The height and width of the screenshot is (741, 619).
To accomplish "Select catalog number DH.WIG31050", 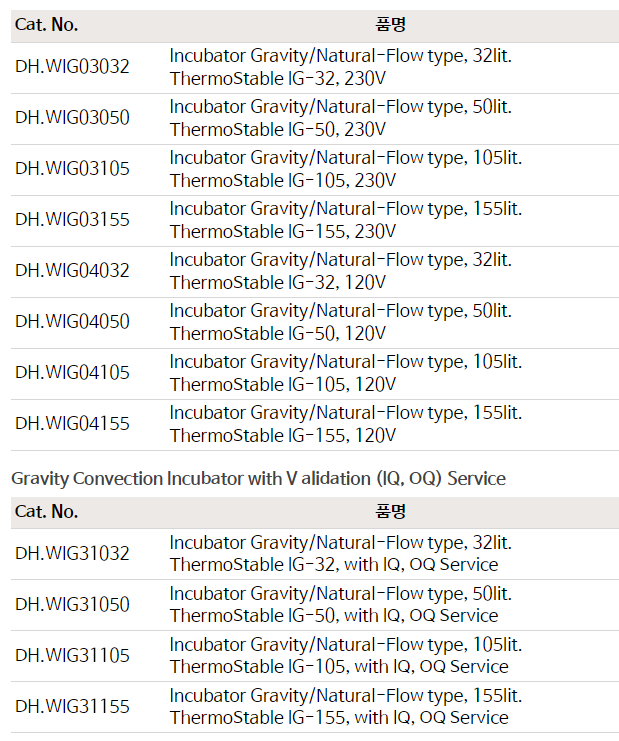I will 72,604.
